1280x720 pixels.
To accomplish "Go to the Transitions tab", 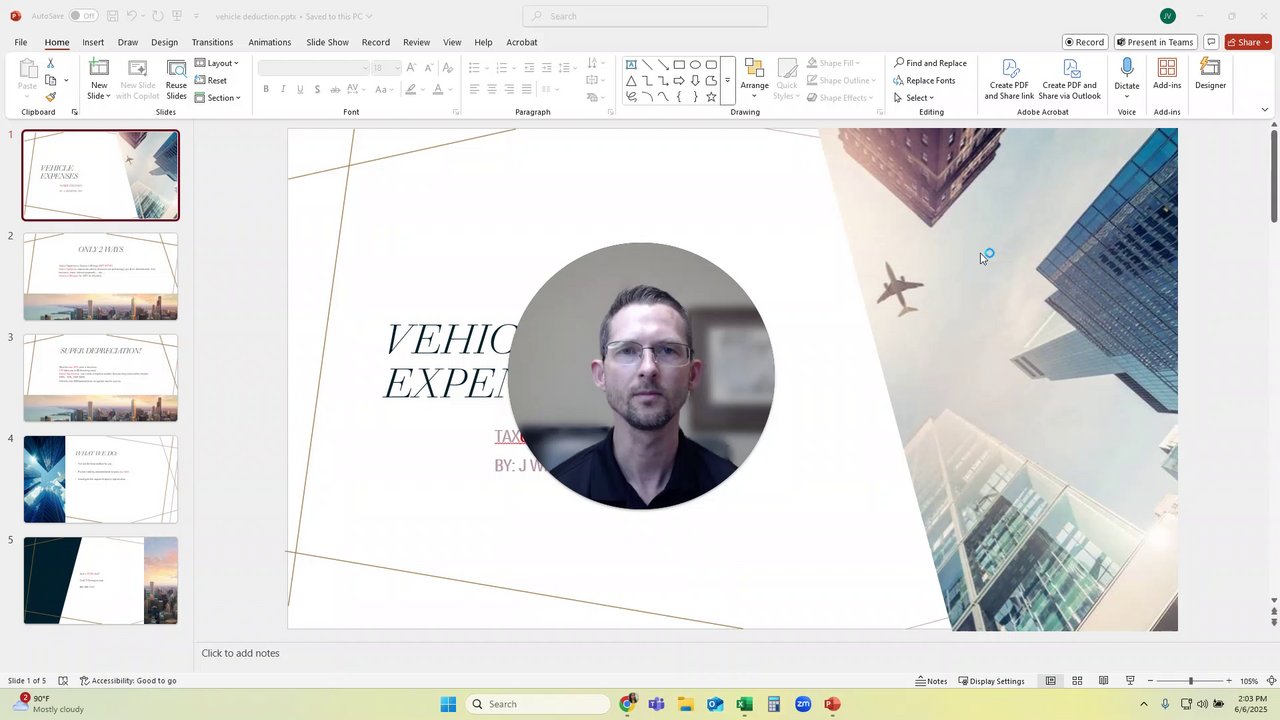I will [212, 42].
